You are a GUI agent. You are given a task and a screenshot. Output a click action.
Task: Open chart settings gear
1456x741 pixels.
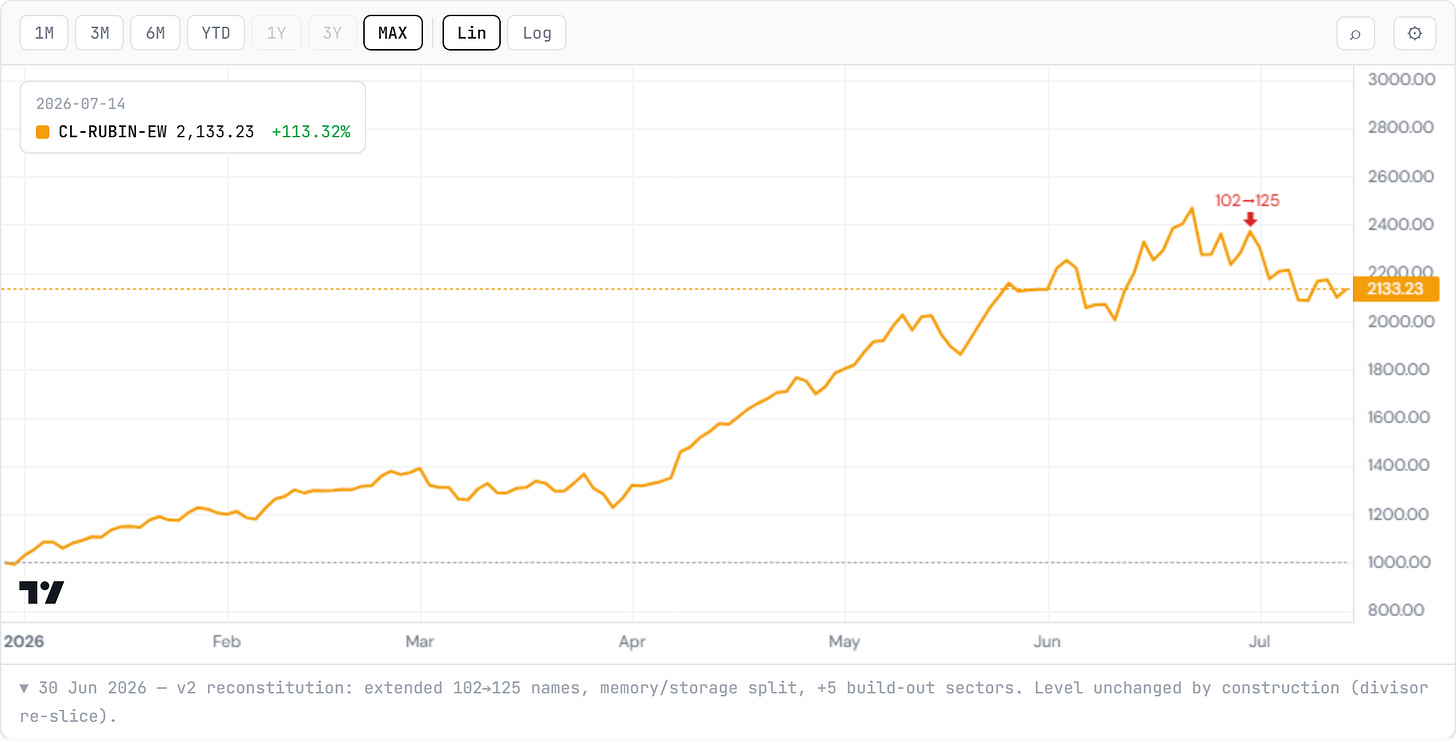1414,34
